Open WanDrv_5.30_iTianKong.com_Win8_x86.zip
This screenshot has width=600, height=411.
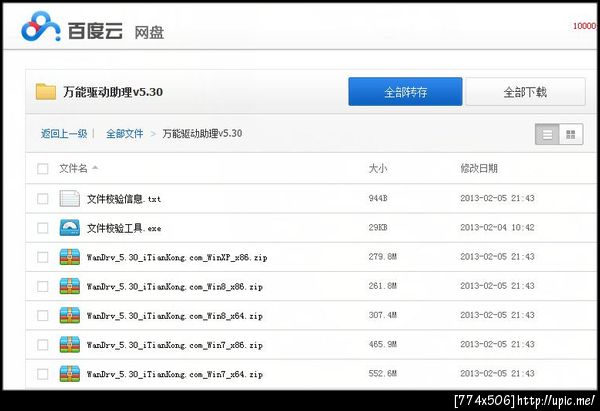point(174,286)
